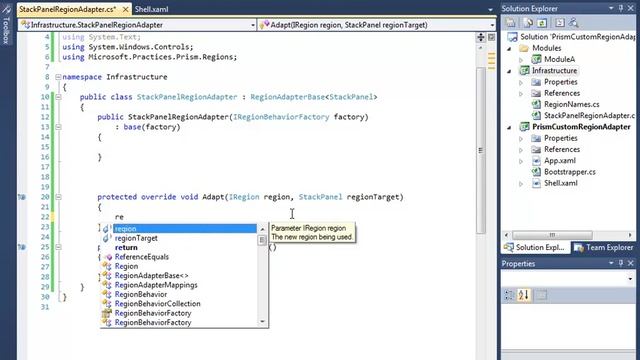Open the member dropdown showing Adapt method
The width and height of the screenshot is (640, 360).
pos(492,25)
